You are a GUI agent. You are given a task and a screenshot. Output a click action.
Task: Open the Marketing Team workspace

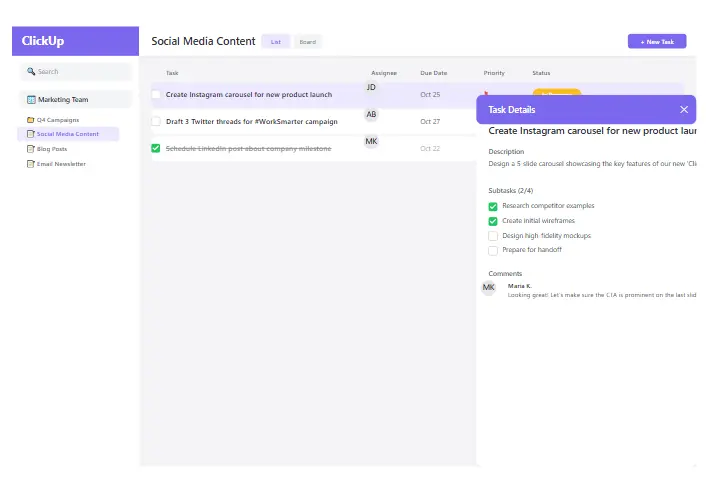coord(76,100)
